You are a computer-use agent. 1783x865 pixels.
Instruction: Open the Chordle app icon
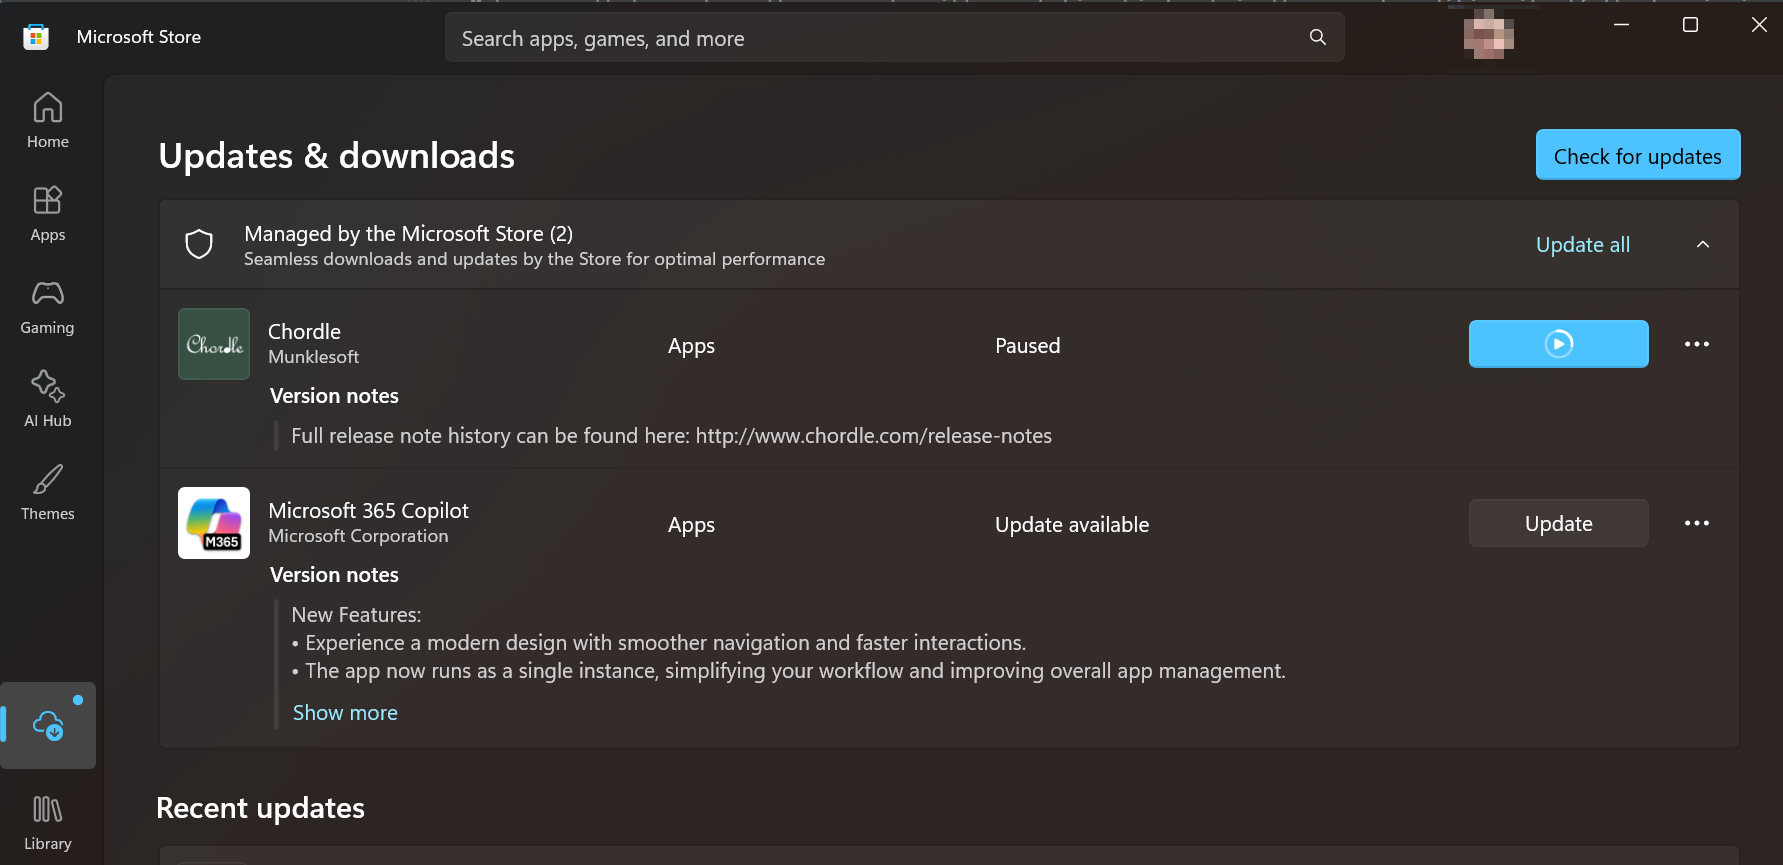click(x=214, y=344)
